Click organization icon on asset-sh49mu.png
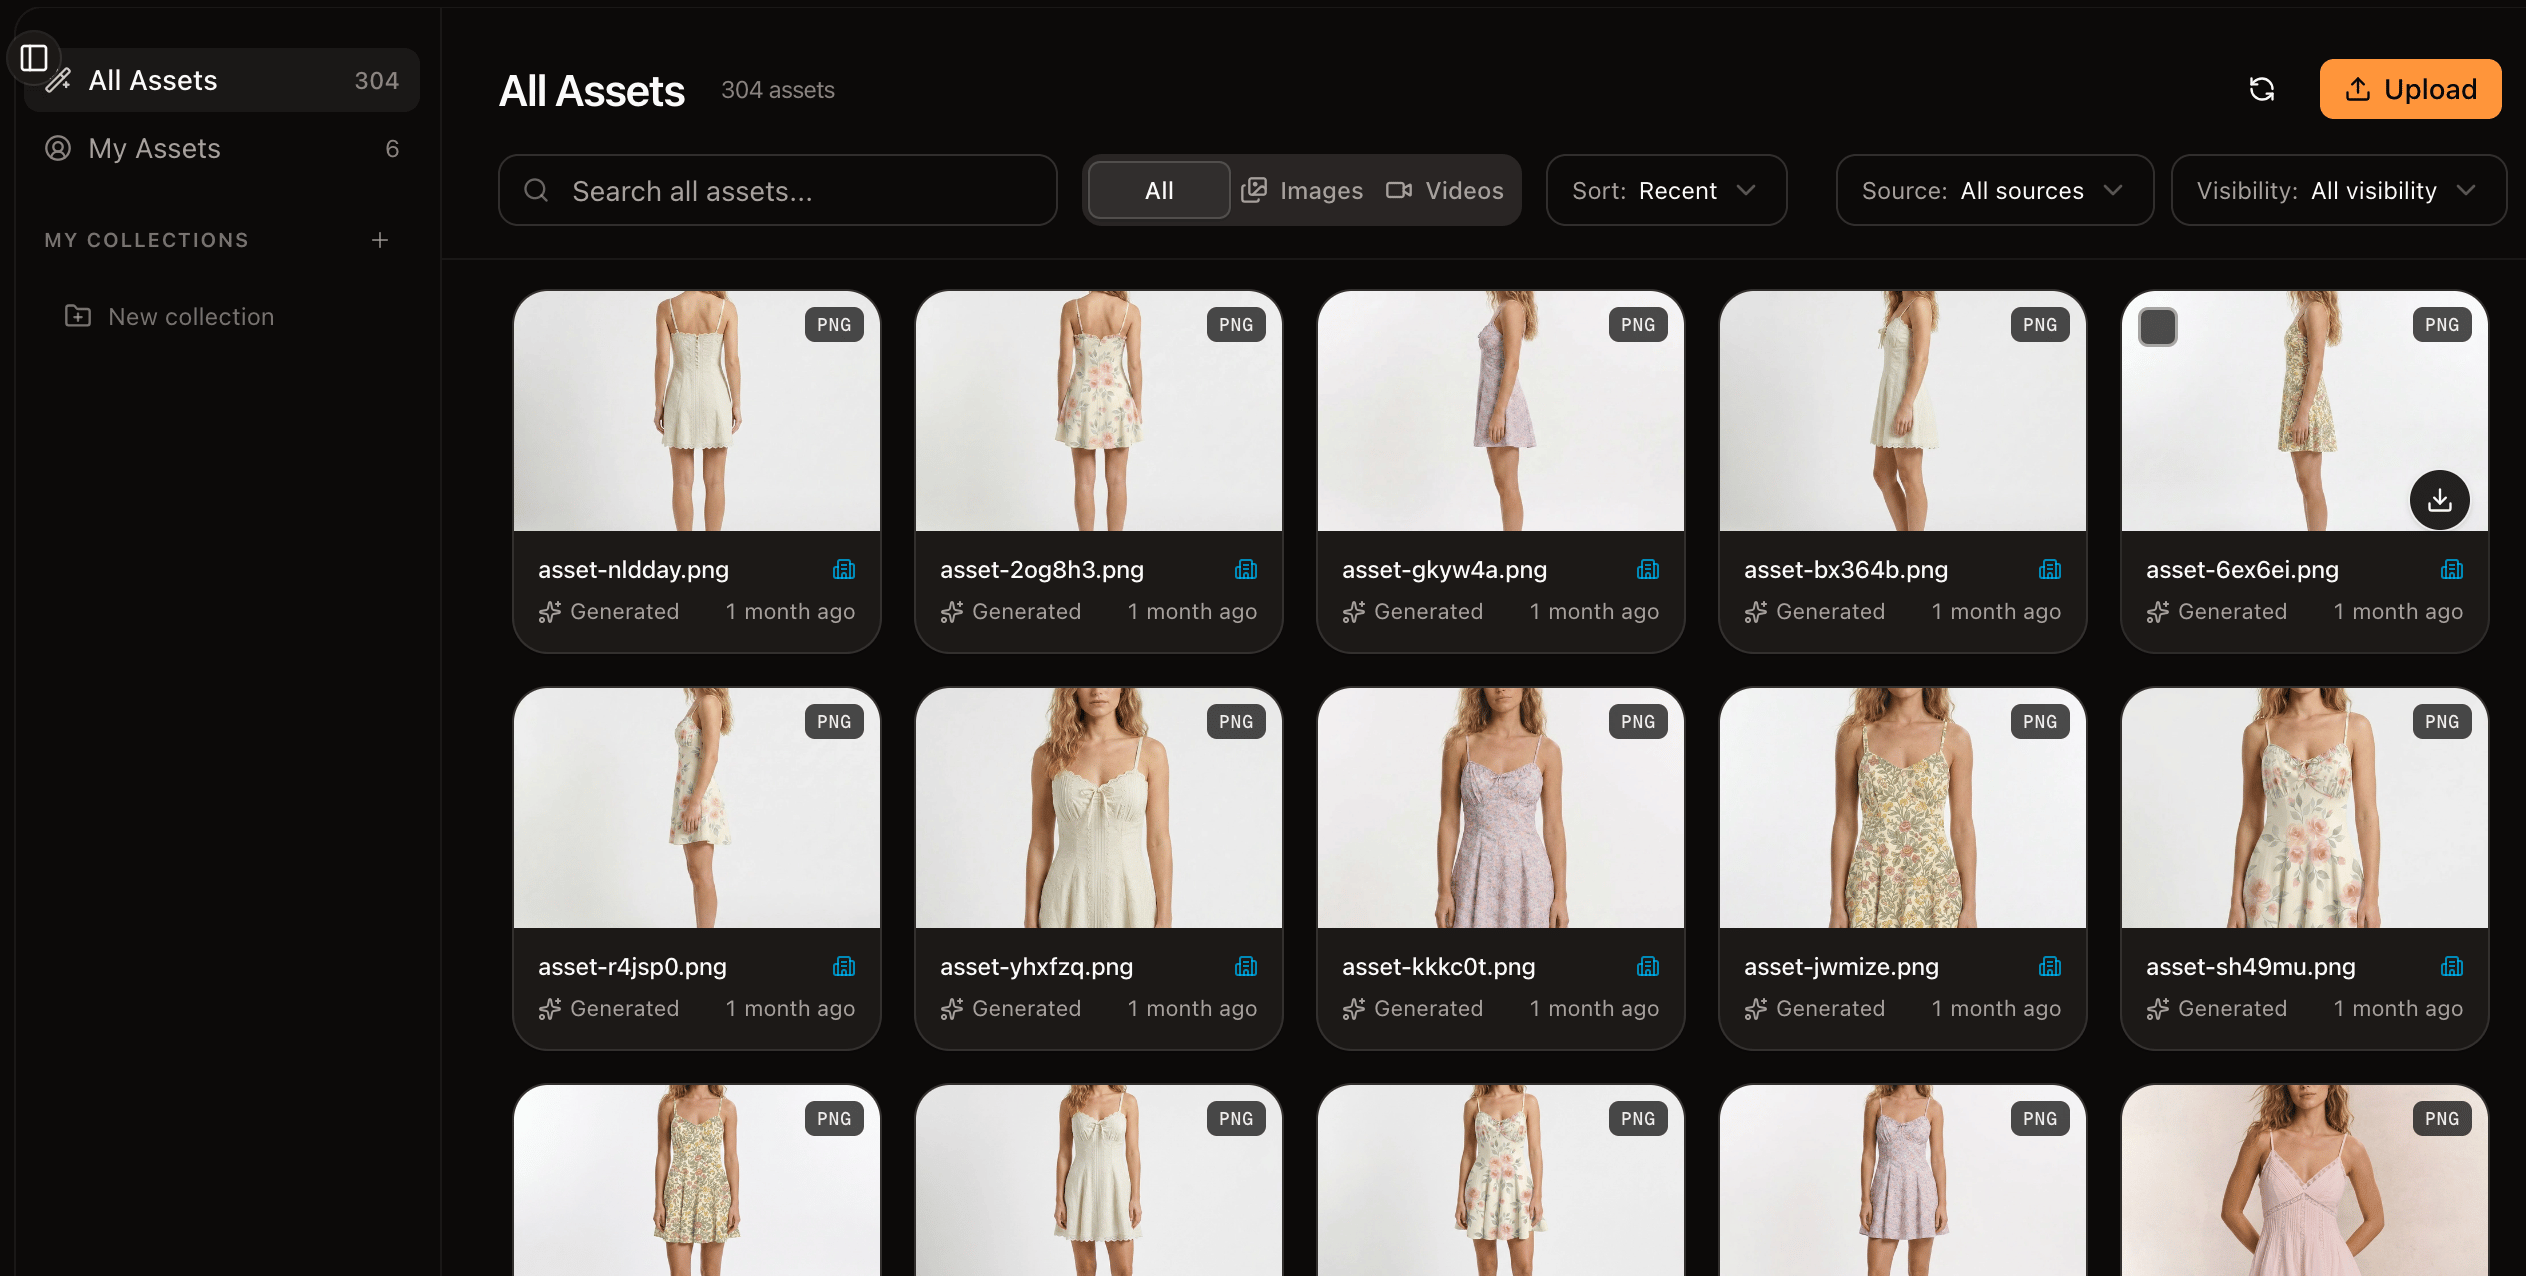Image resolution: width=2526 pixels, height=1276 pixels. 2452,966
